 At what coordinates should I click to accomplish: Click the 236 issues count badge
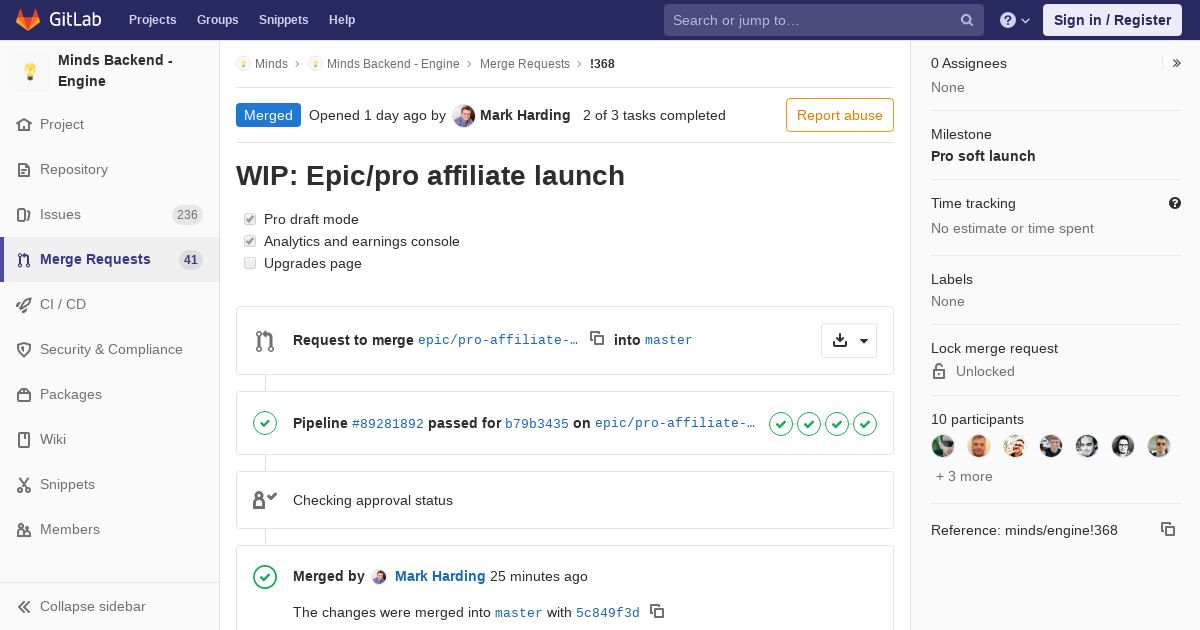coord(187,215)
